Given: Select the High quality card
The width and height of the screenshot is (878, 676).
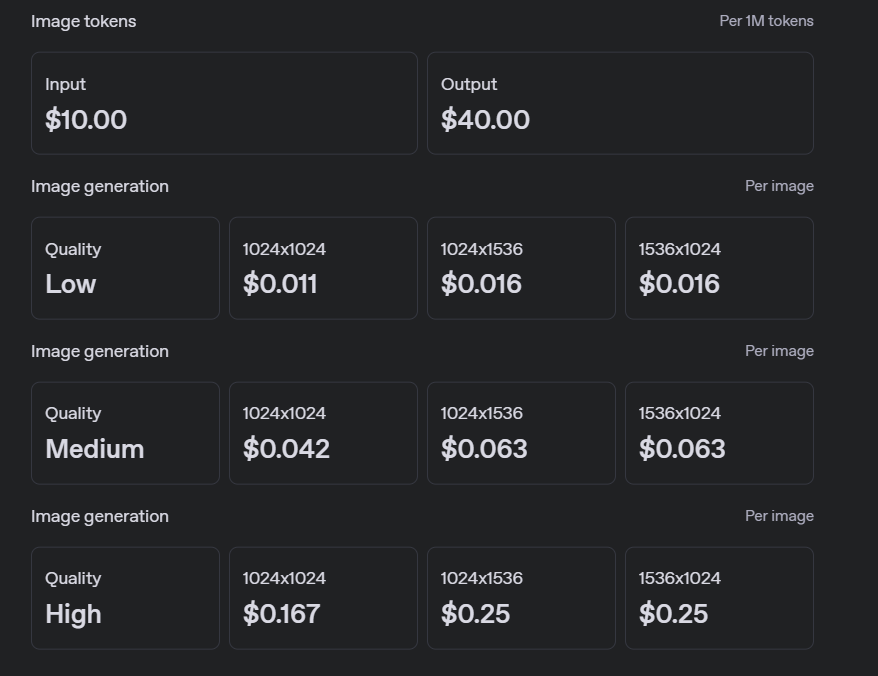Looking at the screenshot, I should coord(125,598).
